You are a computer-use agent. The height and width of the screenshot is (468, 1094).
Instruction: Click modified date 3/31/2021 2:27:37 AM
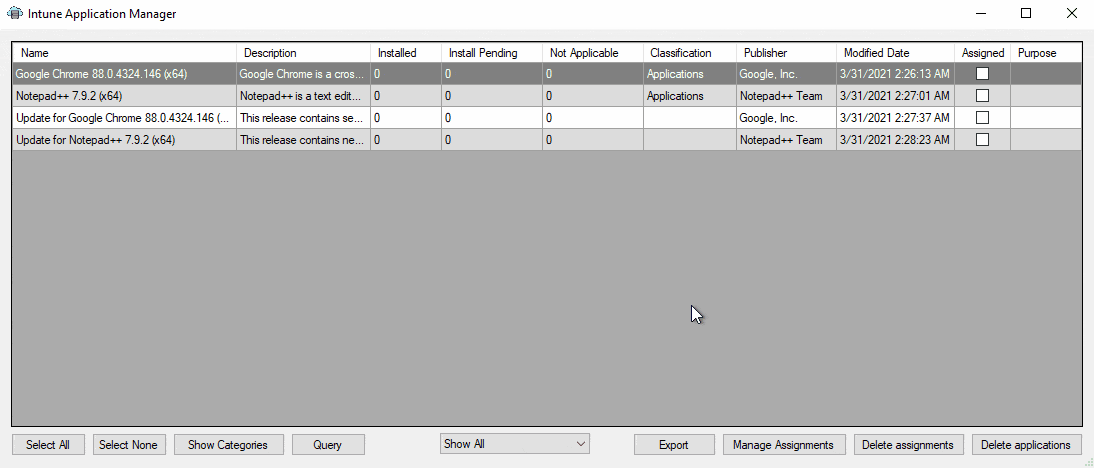pos(894,118)
